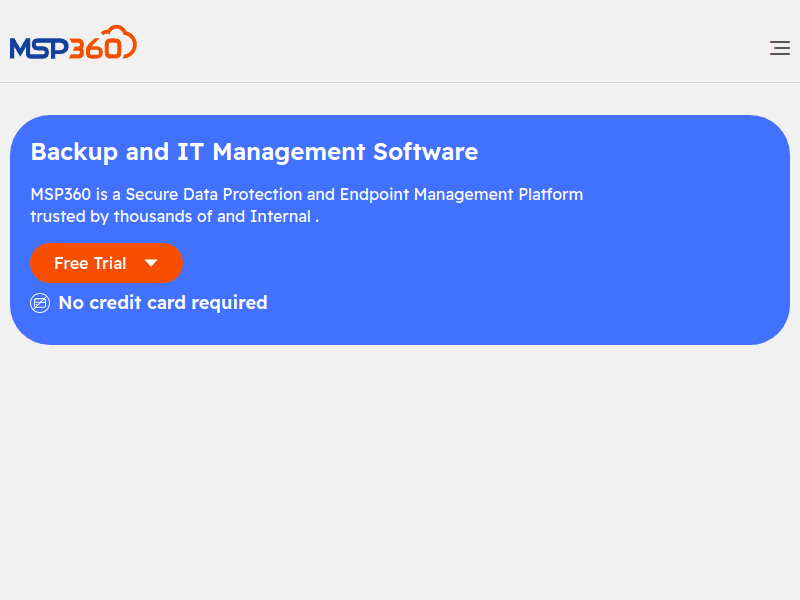The image size is (800, 600).
Task: Click the orange 360 part of the logo
Action: [x=96, y=48]
